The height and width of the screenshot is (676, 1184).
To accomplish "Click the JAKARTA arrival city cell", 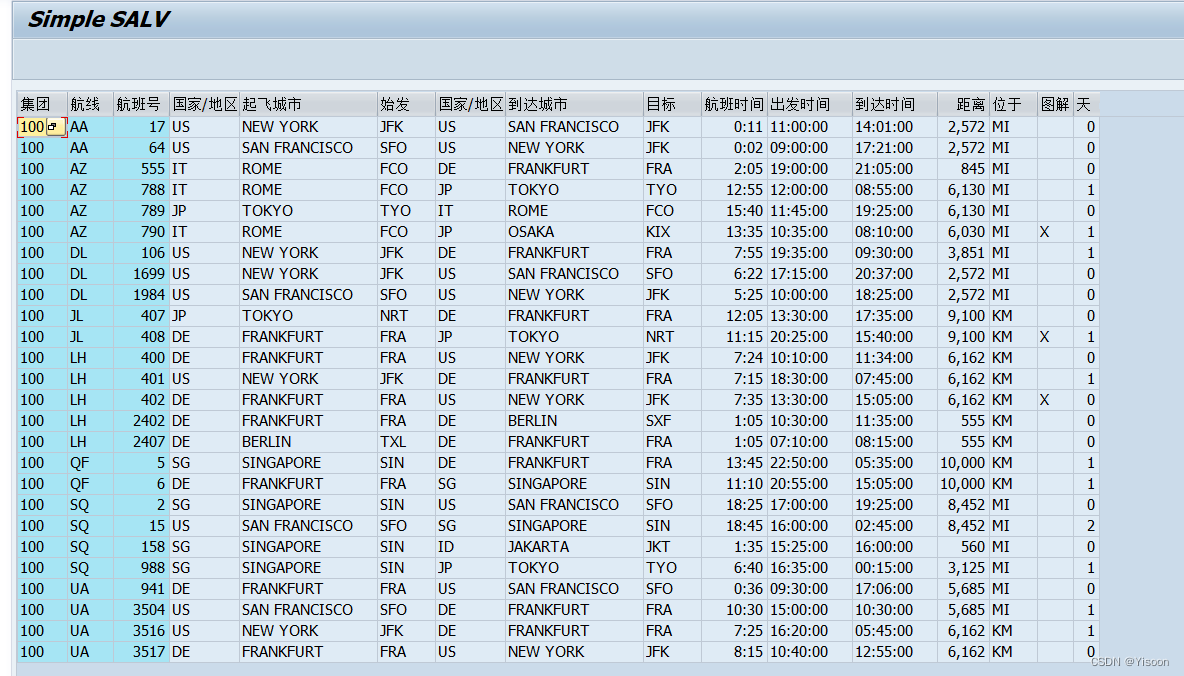I will tap(574, 547).
